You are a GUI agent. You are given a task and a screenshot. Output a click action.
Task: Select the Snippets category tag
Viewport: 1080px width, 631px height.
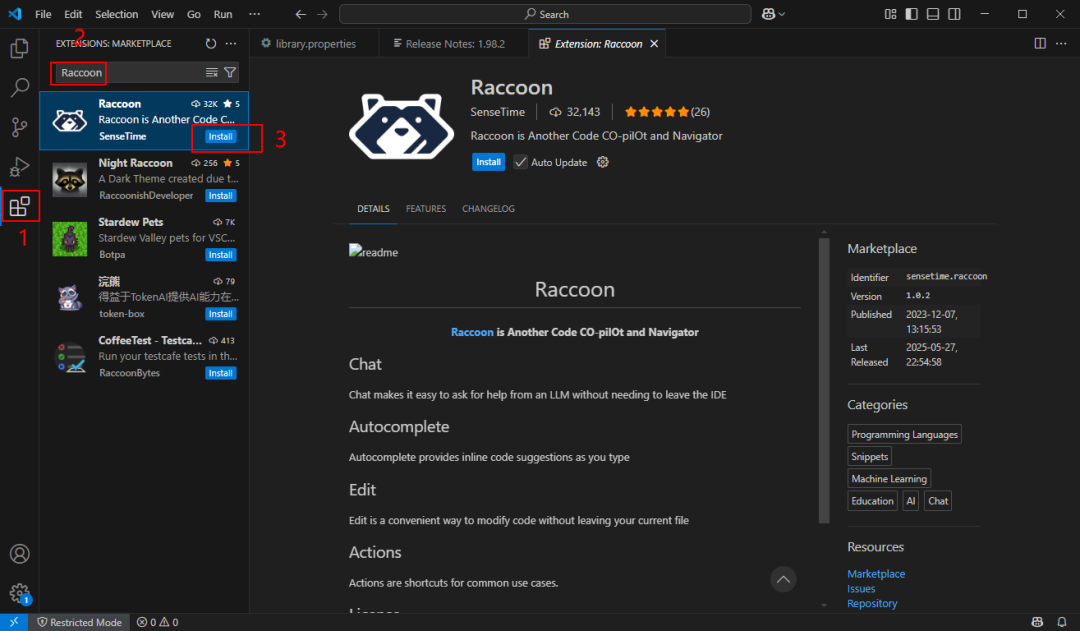pos(869,457)
